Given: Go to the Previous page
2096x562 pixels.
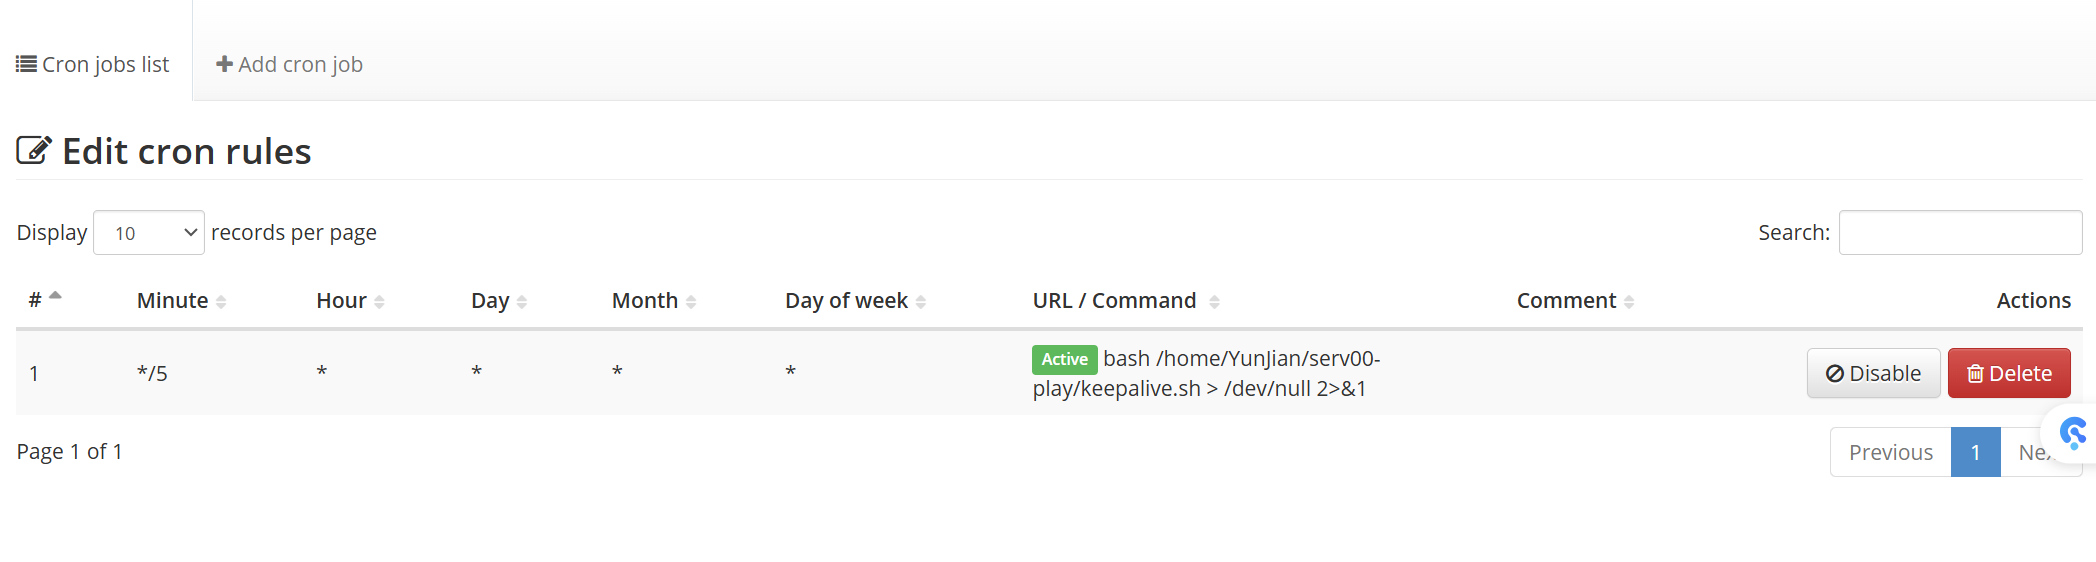Looking at the screenshot, I should 1890,452.
